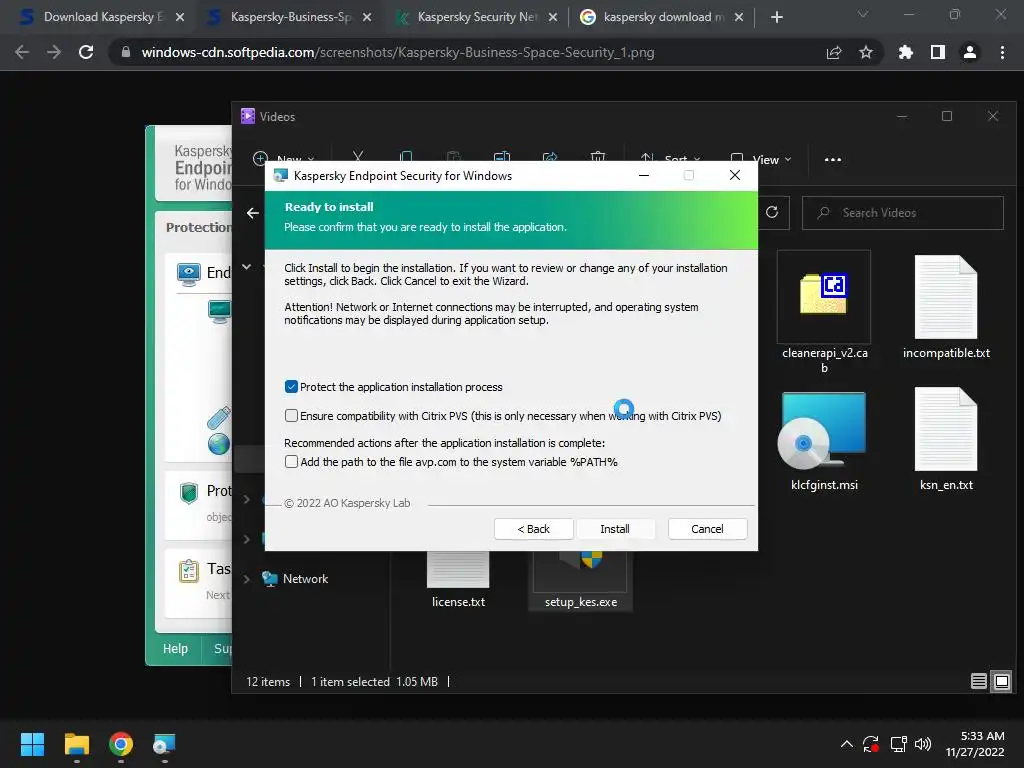Viewport: 1024px width, 768px height.
Task: Switch to details view layout icon
Action: [x=978, y=681]
